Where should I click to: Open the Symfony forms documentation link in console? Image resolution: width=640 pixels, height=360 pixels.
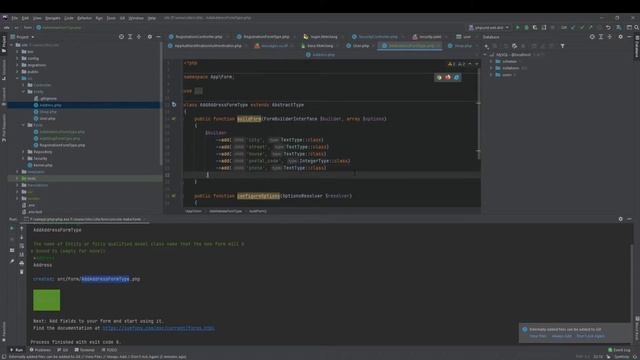coord(158,328)
